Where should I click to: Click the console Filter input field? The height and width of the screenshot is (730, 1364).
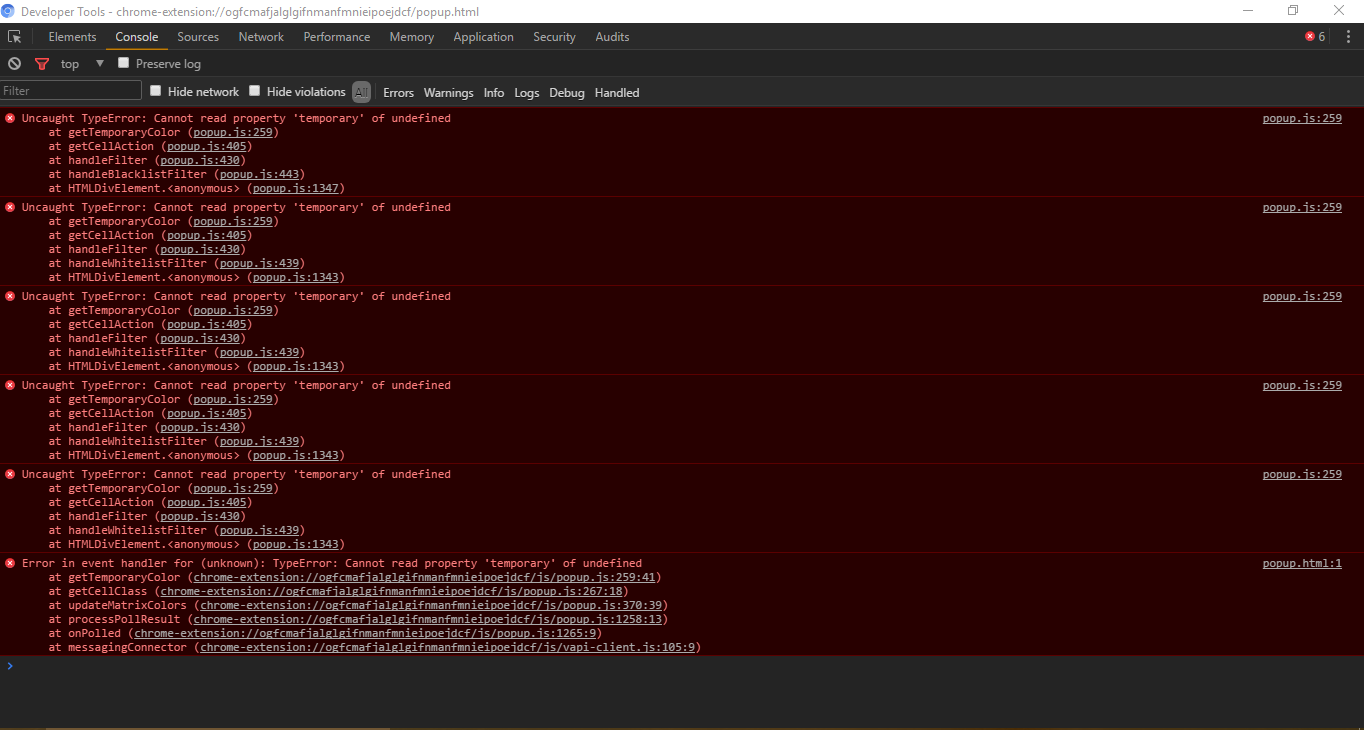(x=70, y=89)
